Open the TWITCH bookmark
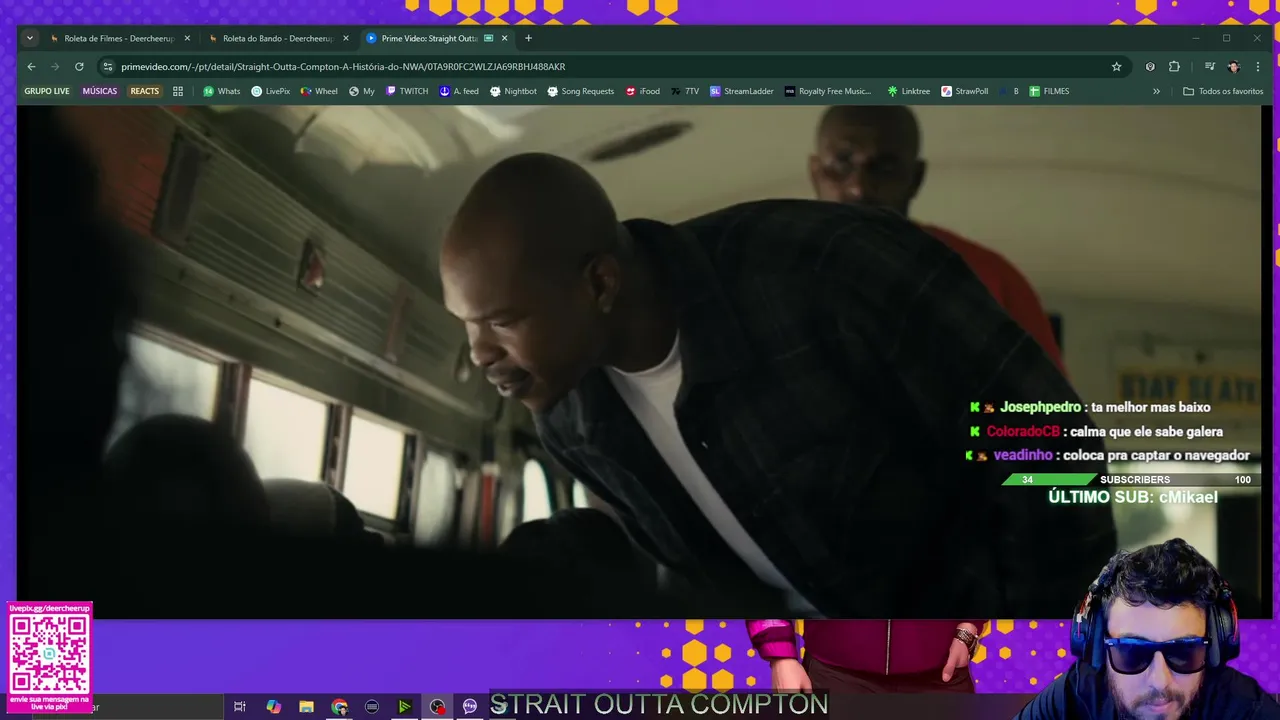This screenshot has height=720, width=1280. tap(407, 91)
